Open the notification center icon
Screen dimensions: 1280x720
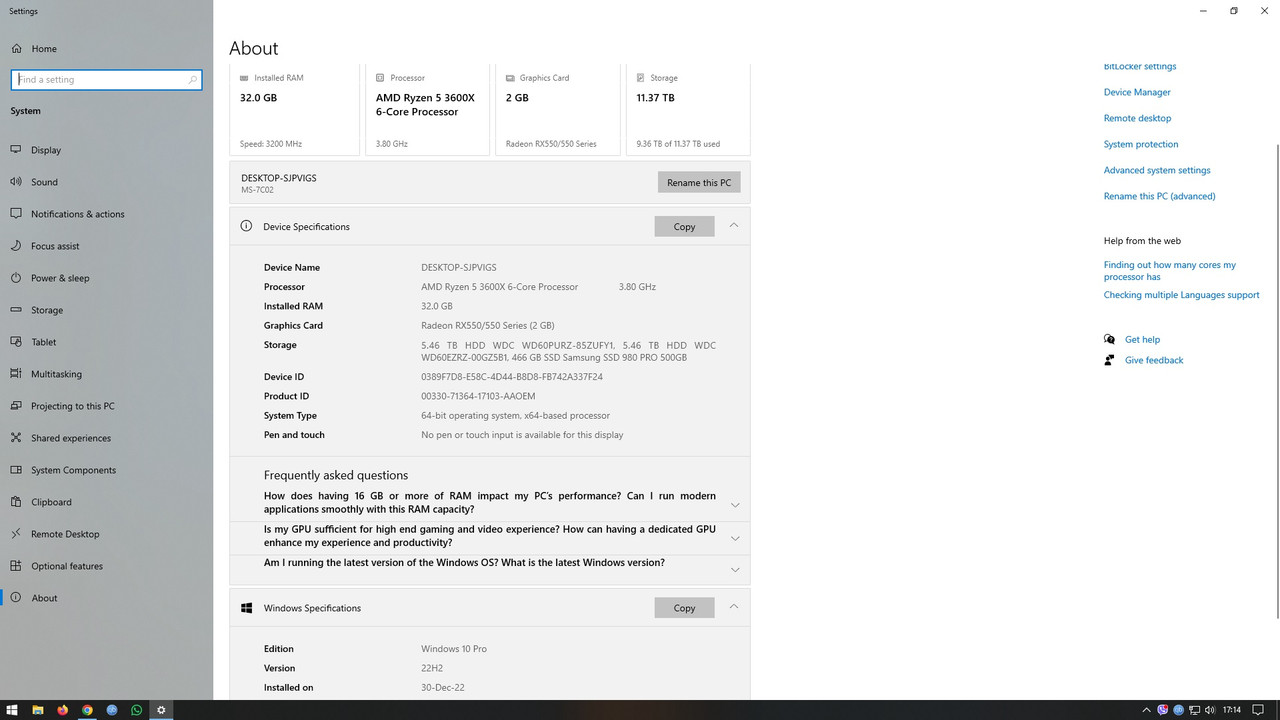click(x=1258, y=710)
